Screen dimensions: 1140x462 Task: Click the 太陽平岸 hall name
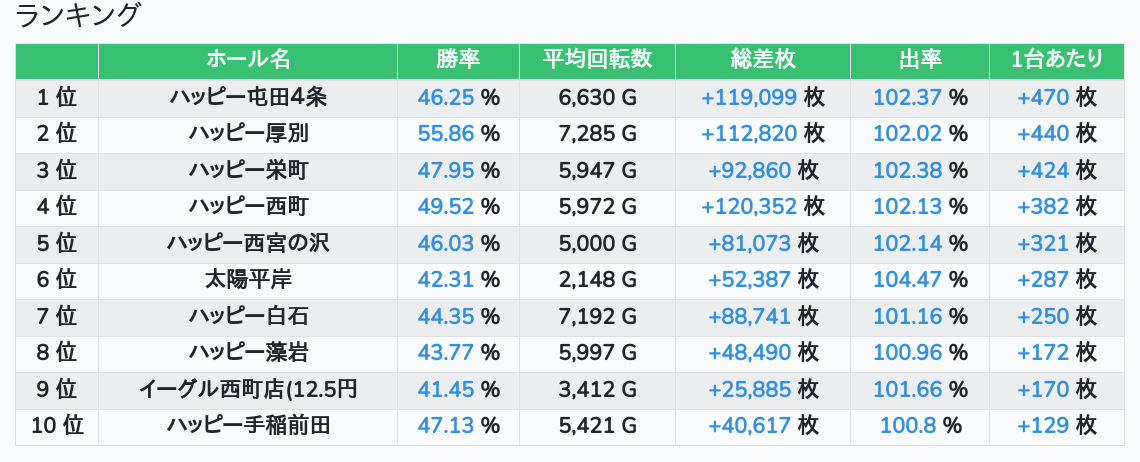pos(248,279)
